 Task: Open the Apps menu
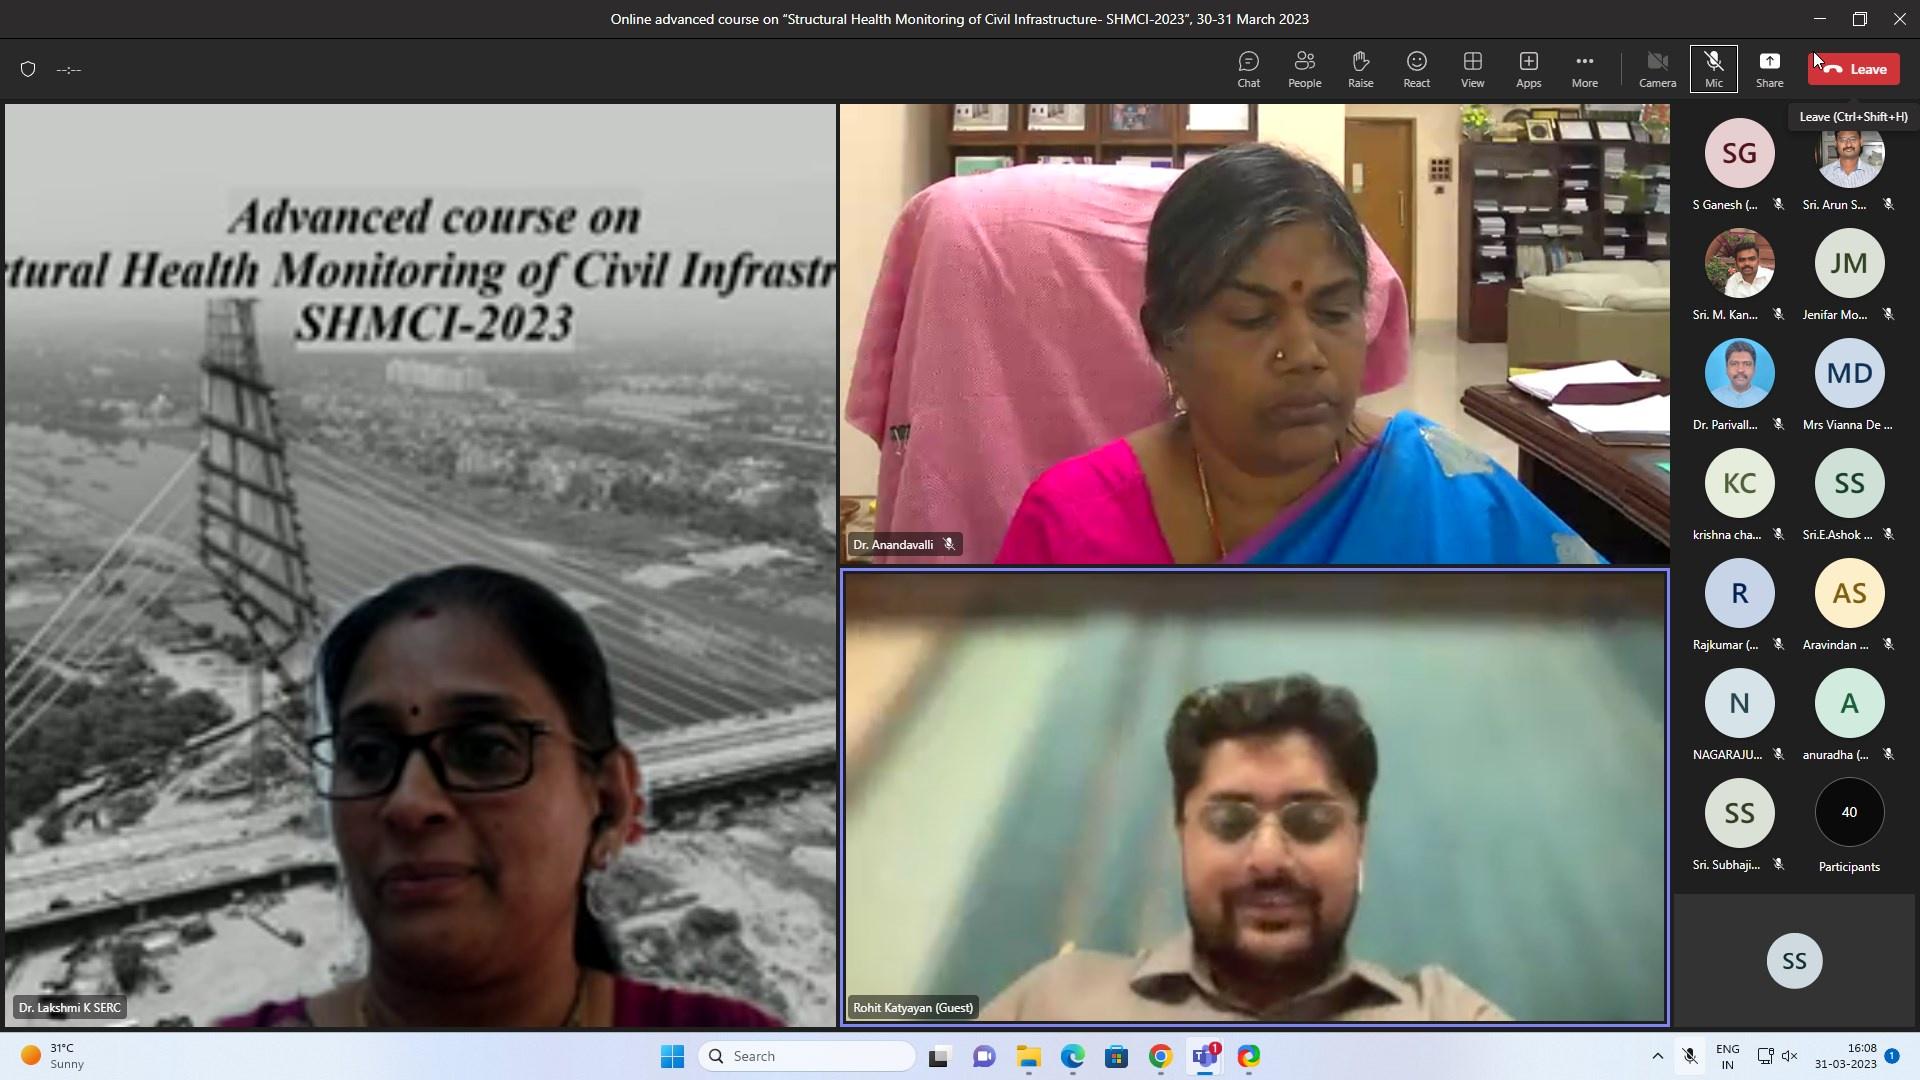pos(1528,69)
